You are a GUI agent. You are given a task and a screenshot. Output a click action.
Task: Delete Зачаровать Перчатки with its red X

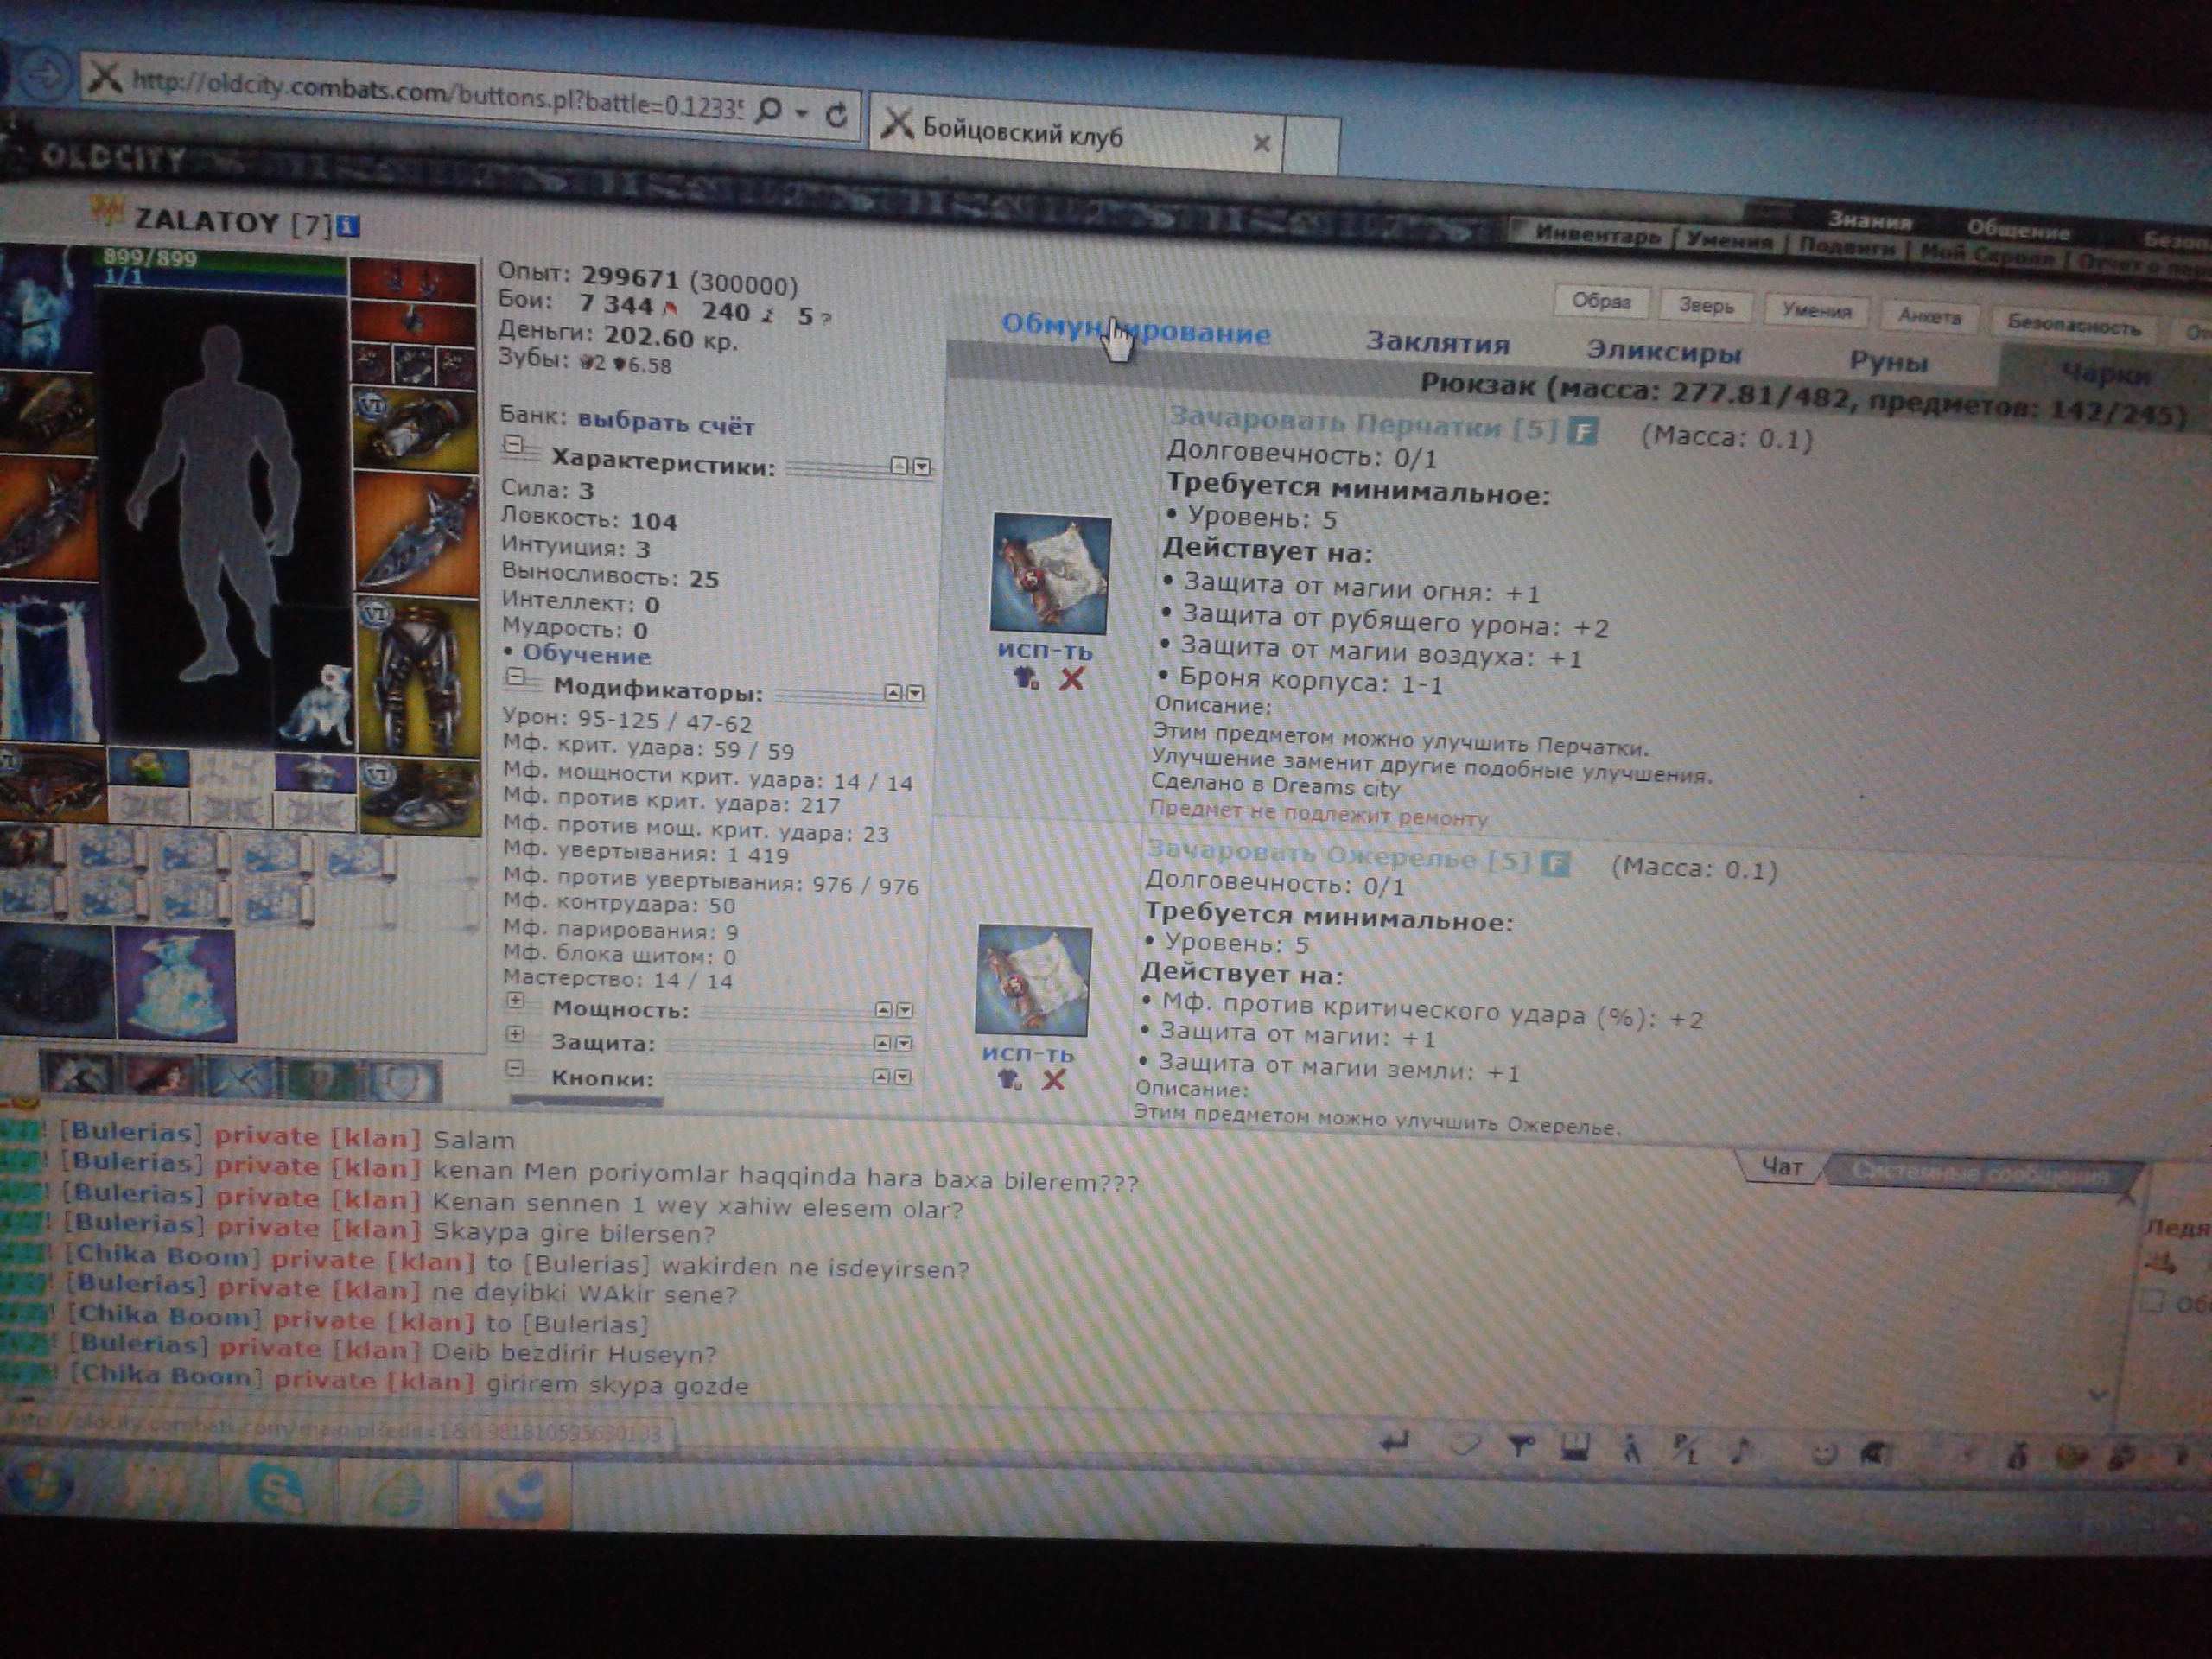(x=1071, y=679)
